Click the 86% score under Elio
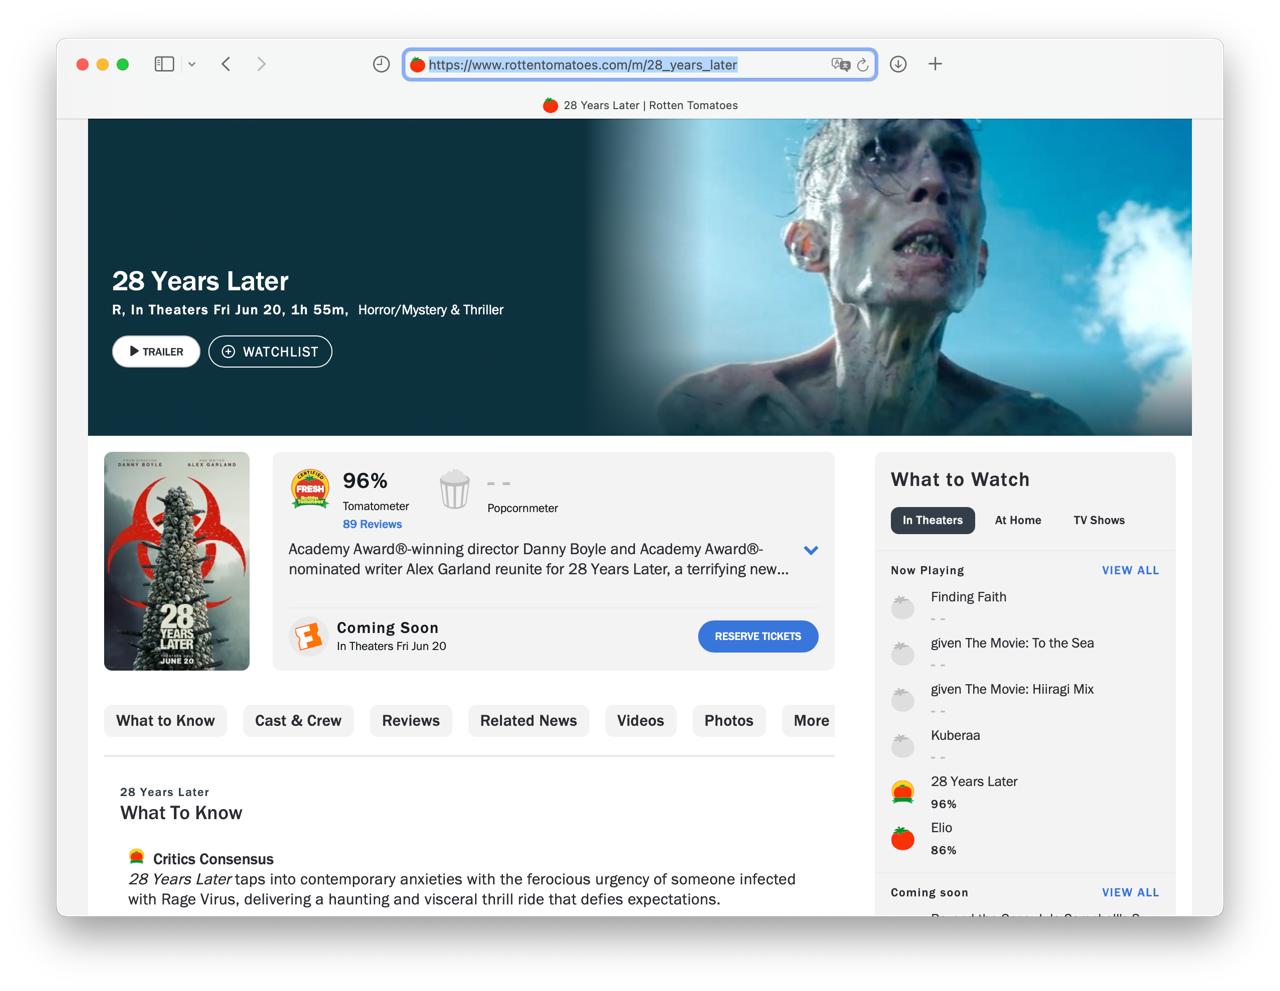Screen dimensions: 1280x991 [x=943, y=850]
